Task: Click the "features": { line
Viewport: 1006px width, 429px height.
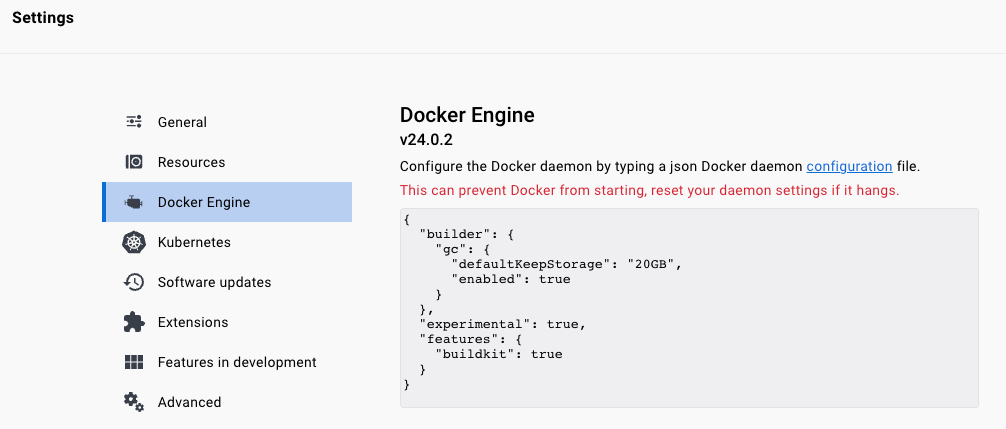Action: [472, 339]
